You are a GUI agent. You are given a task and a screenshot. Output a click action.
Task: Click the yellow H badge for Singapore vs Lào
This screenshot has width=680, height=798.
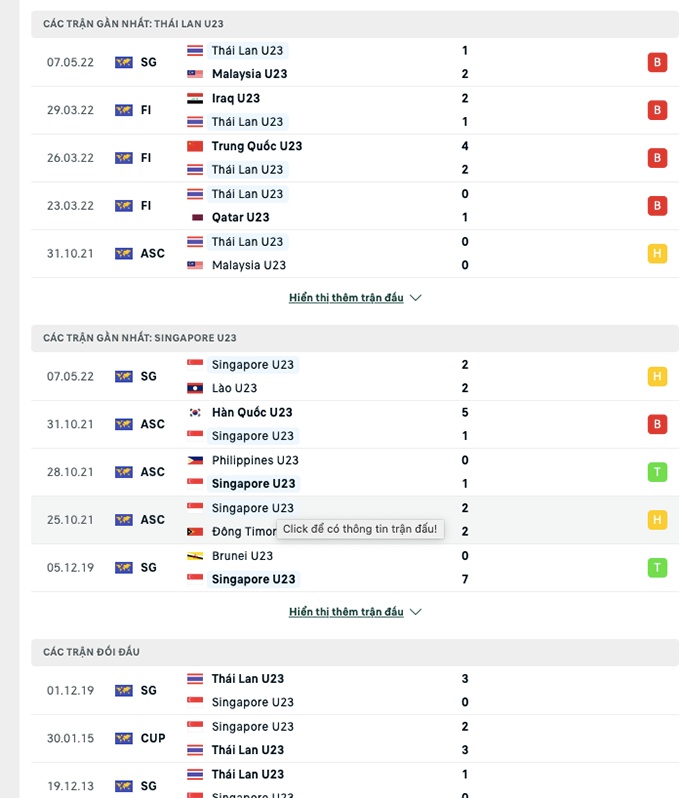657,376
